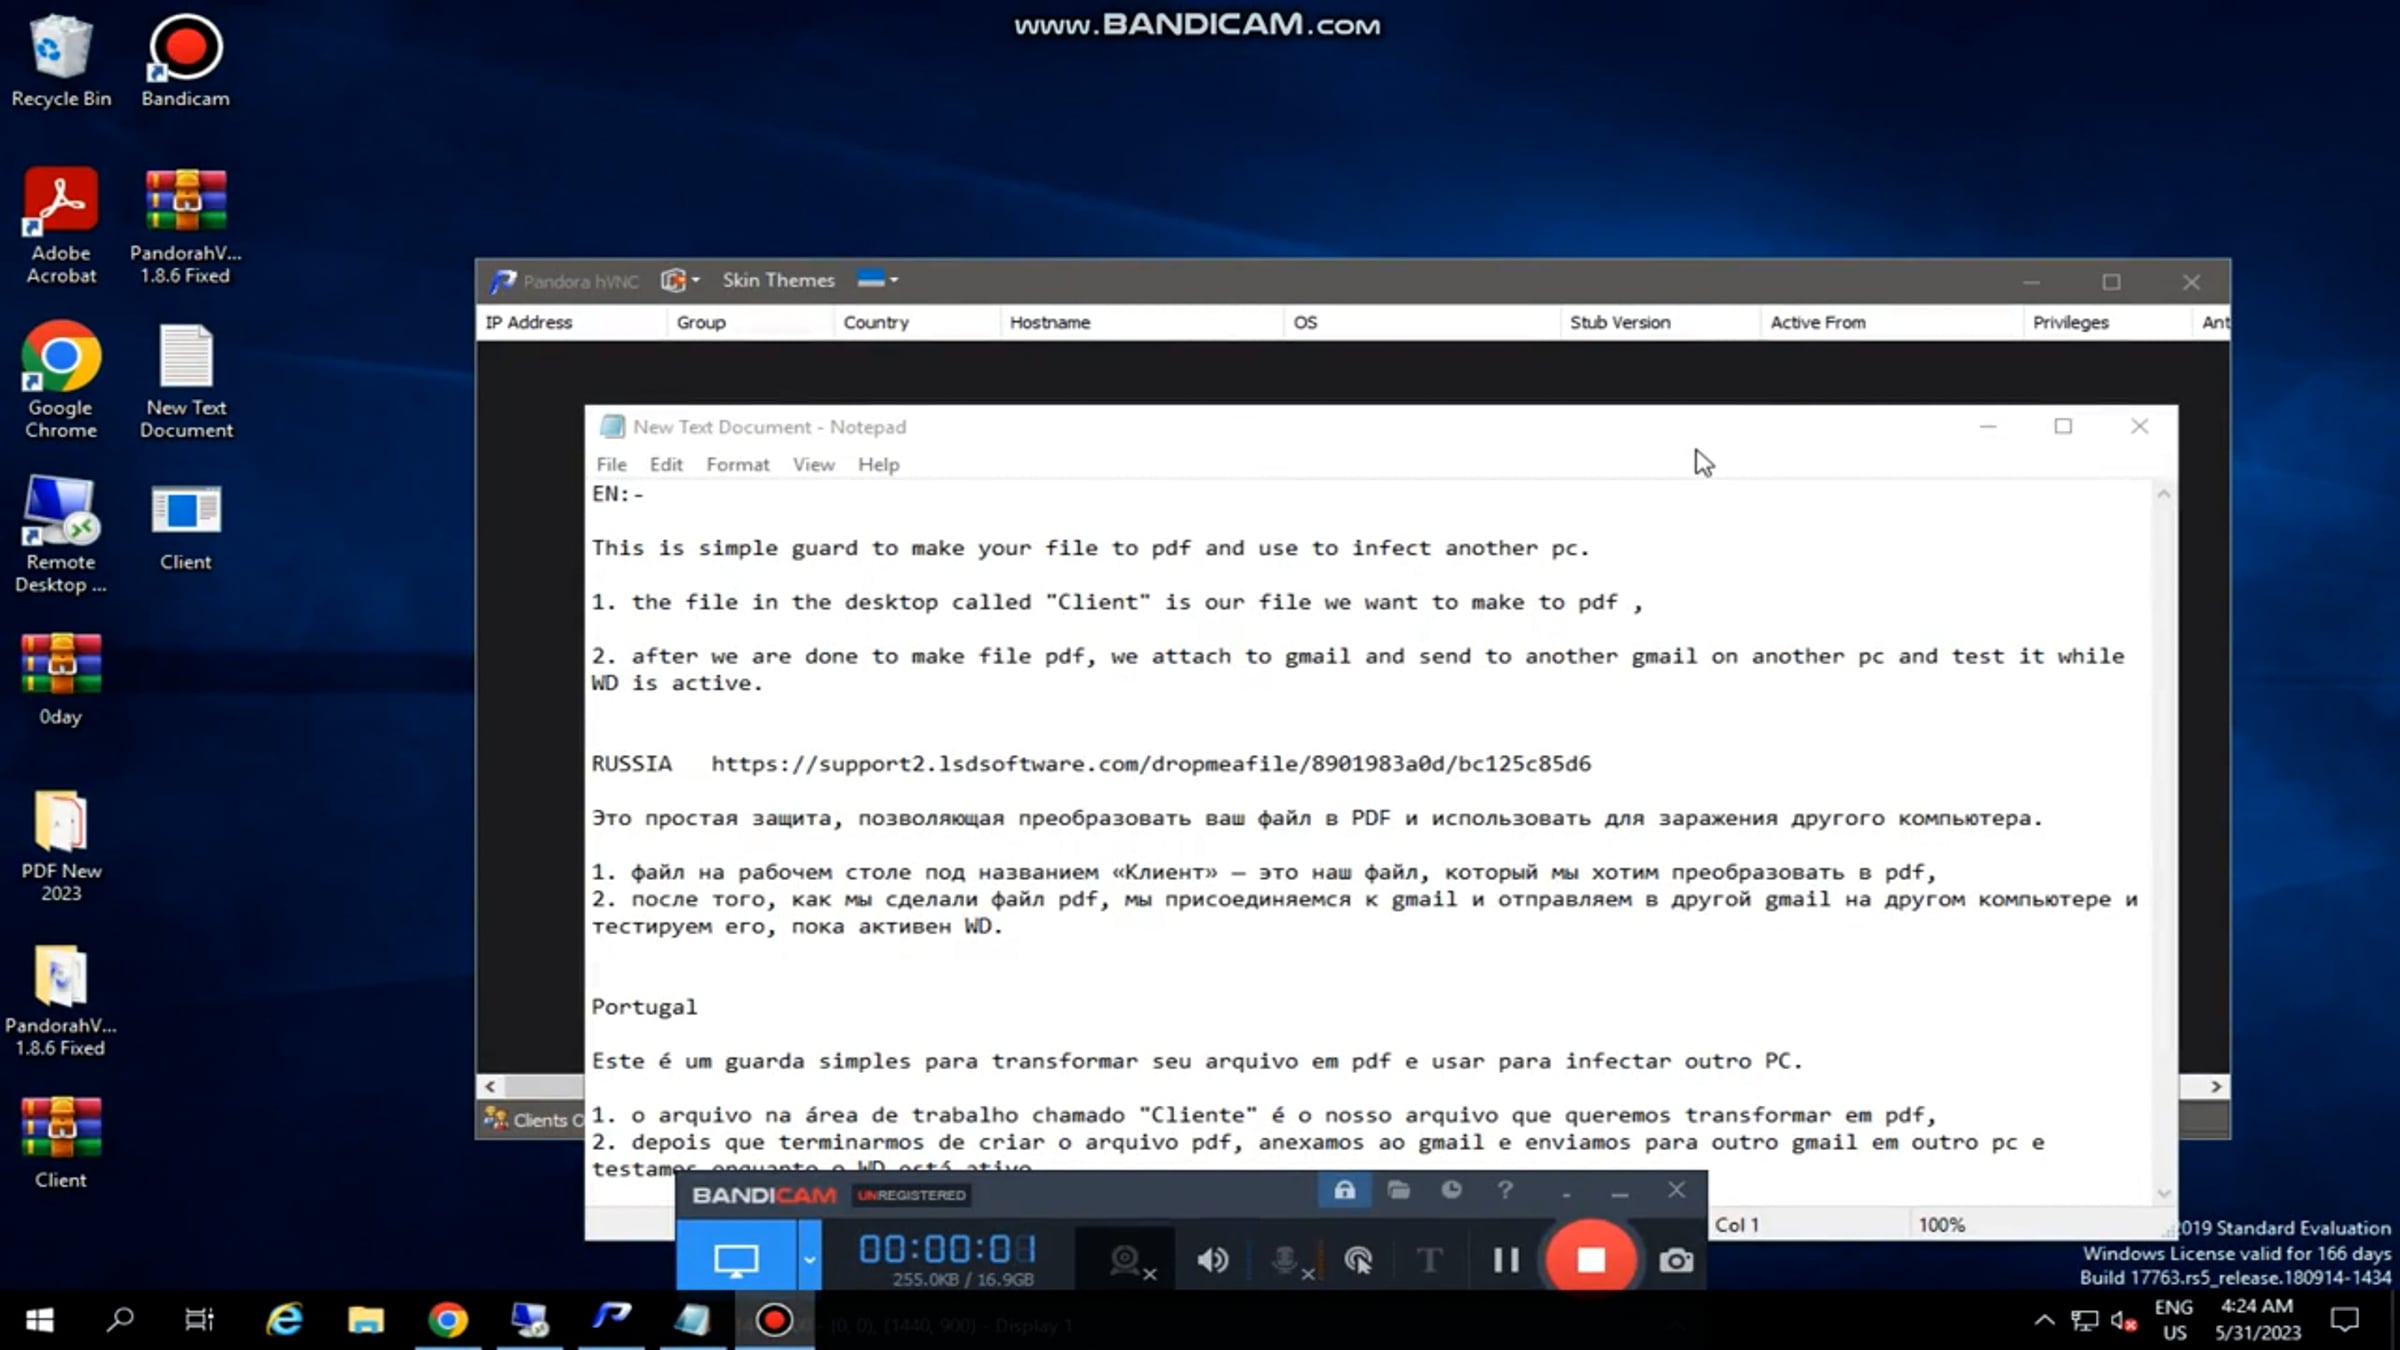
Task: Open the taskbar clock showing 4:24 AM
Action: (x=2257, y=1319)
